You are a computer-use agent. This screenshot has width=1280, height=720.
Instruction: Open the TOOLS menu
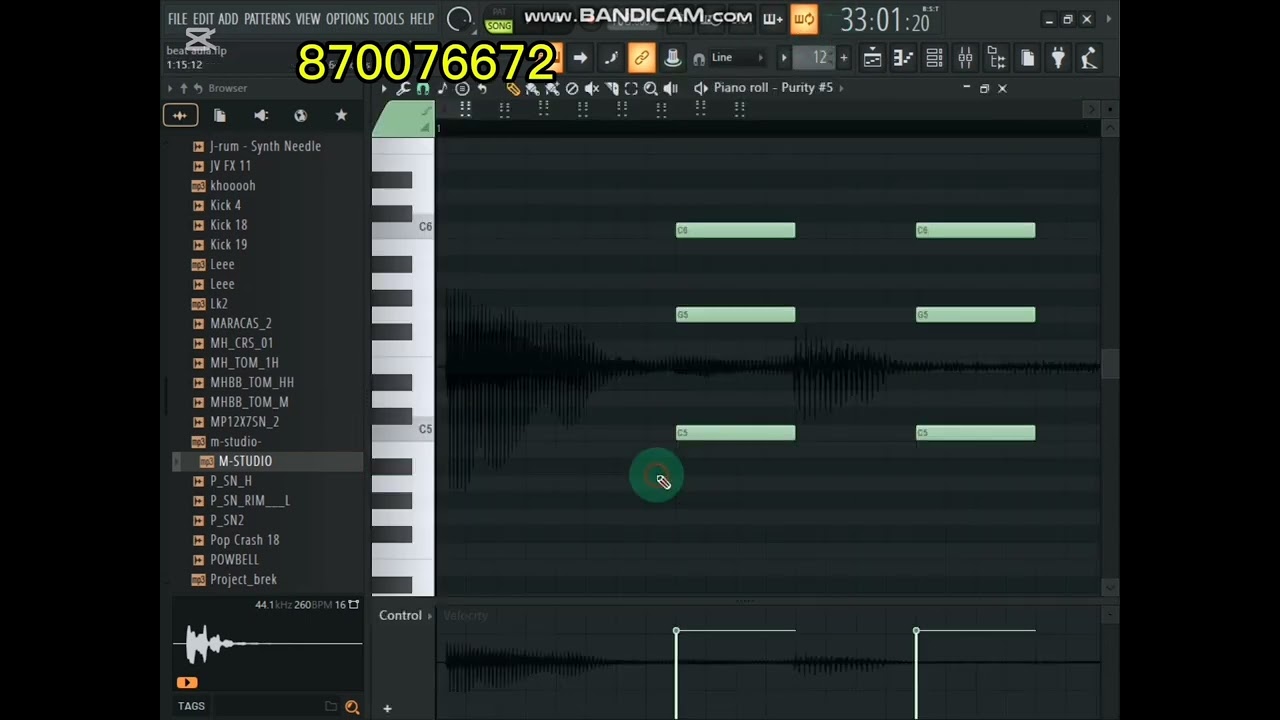click(389, 19)
